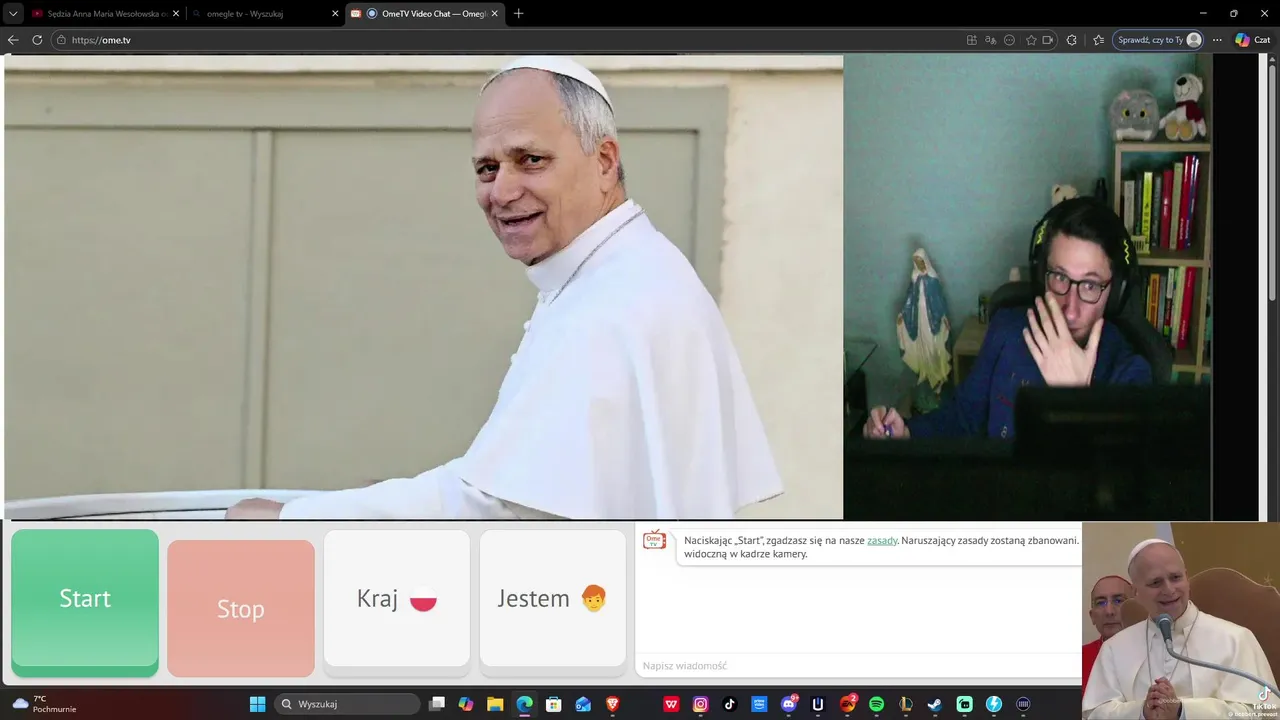
Task: Click the OmeTV logo in chat
Action: [x=654, y=540]
